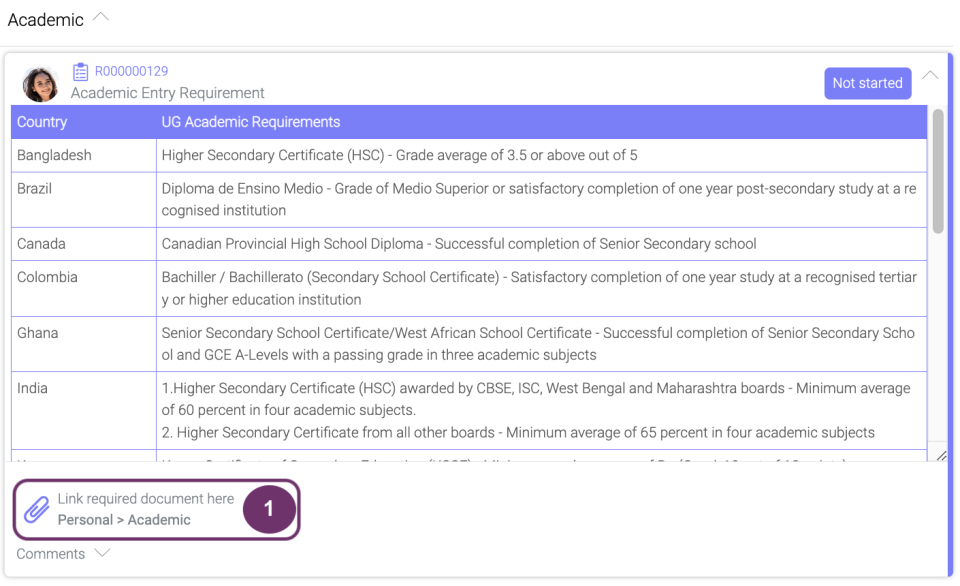The height and width of the screenshot is (586, 960).
Task: Open the R000000129 requirement link
Action: [131, 72]
